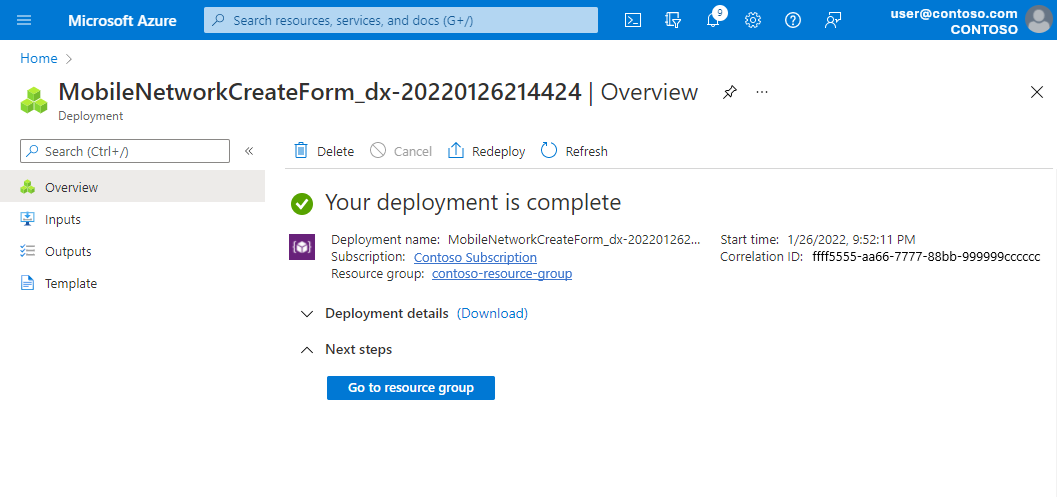The height and width of the screenshot is (497, 1057).
Task: Click Cancel in the command bar
Action: pos(401,151)
